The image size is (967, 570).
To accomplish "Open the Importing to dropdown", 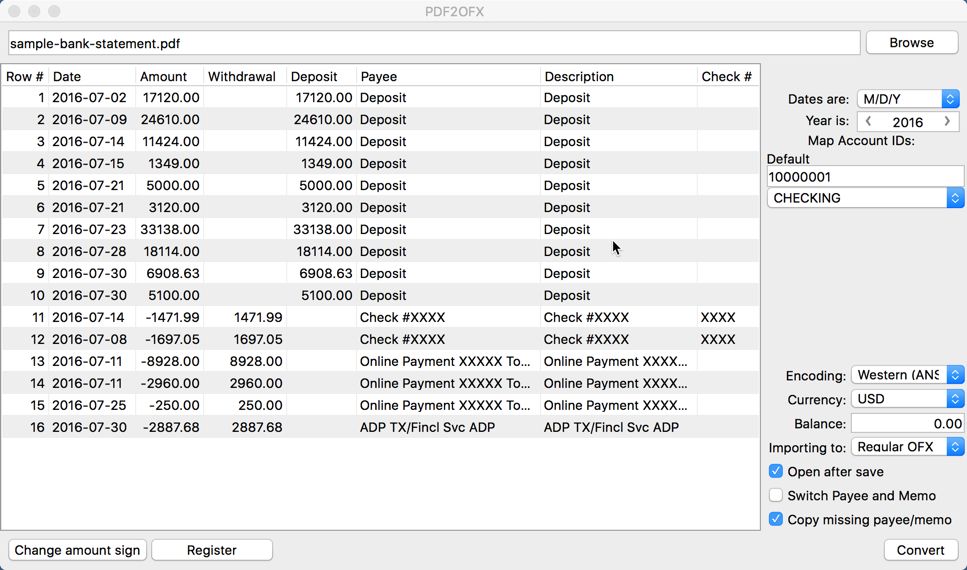I will coord(907,447).
